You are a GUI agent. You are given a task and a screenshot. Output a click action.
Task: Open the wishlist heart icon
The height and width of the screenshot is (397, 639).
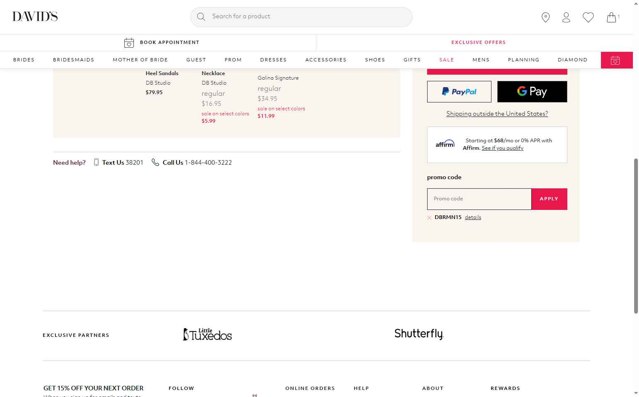tap(588, 17)
